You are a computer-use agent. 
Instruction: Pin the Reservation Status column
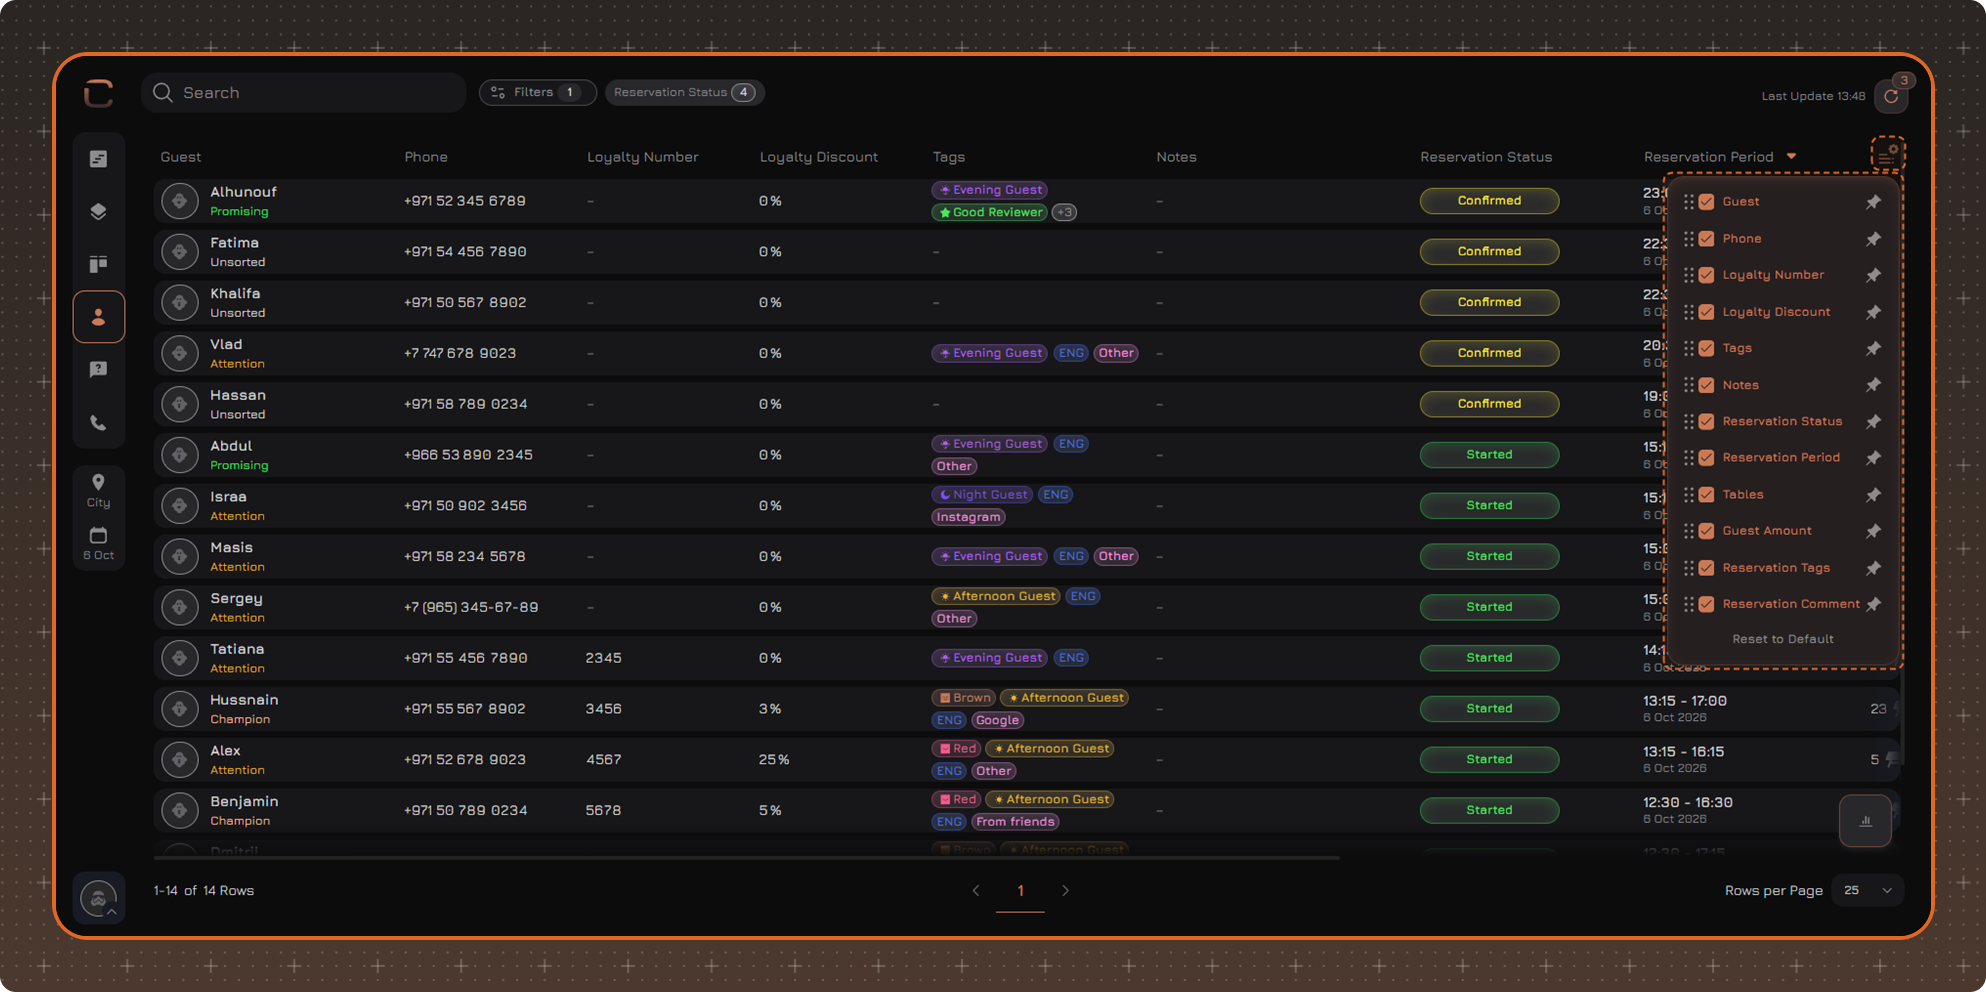tap(1873, 421)
